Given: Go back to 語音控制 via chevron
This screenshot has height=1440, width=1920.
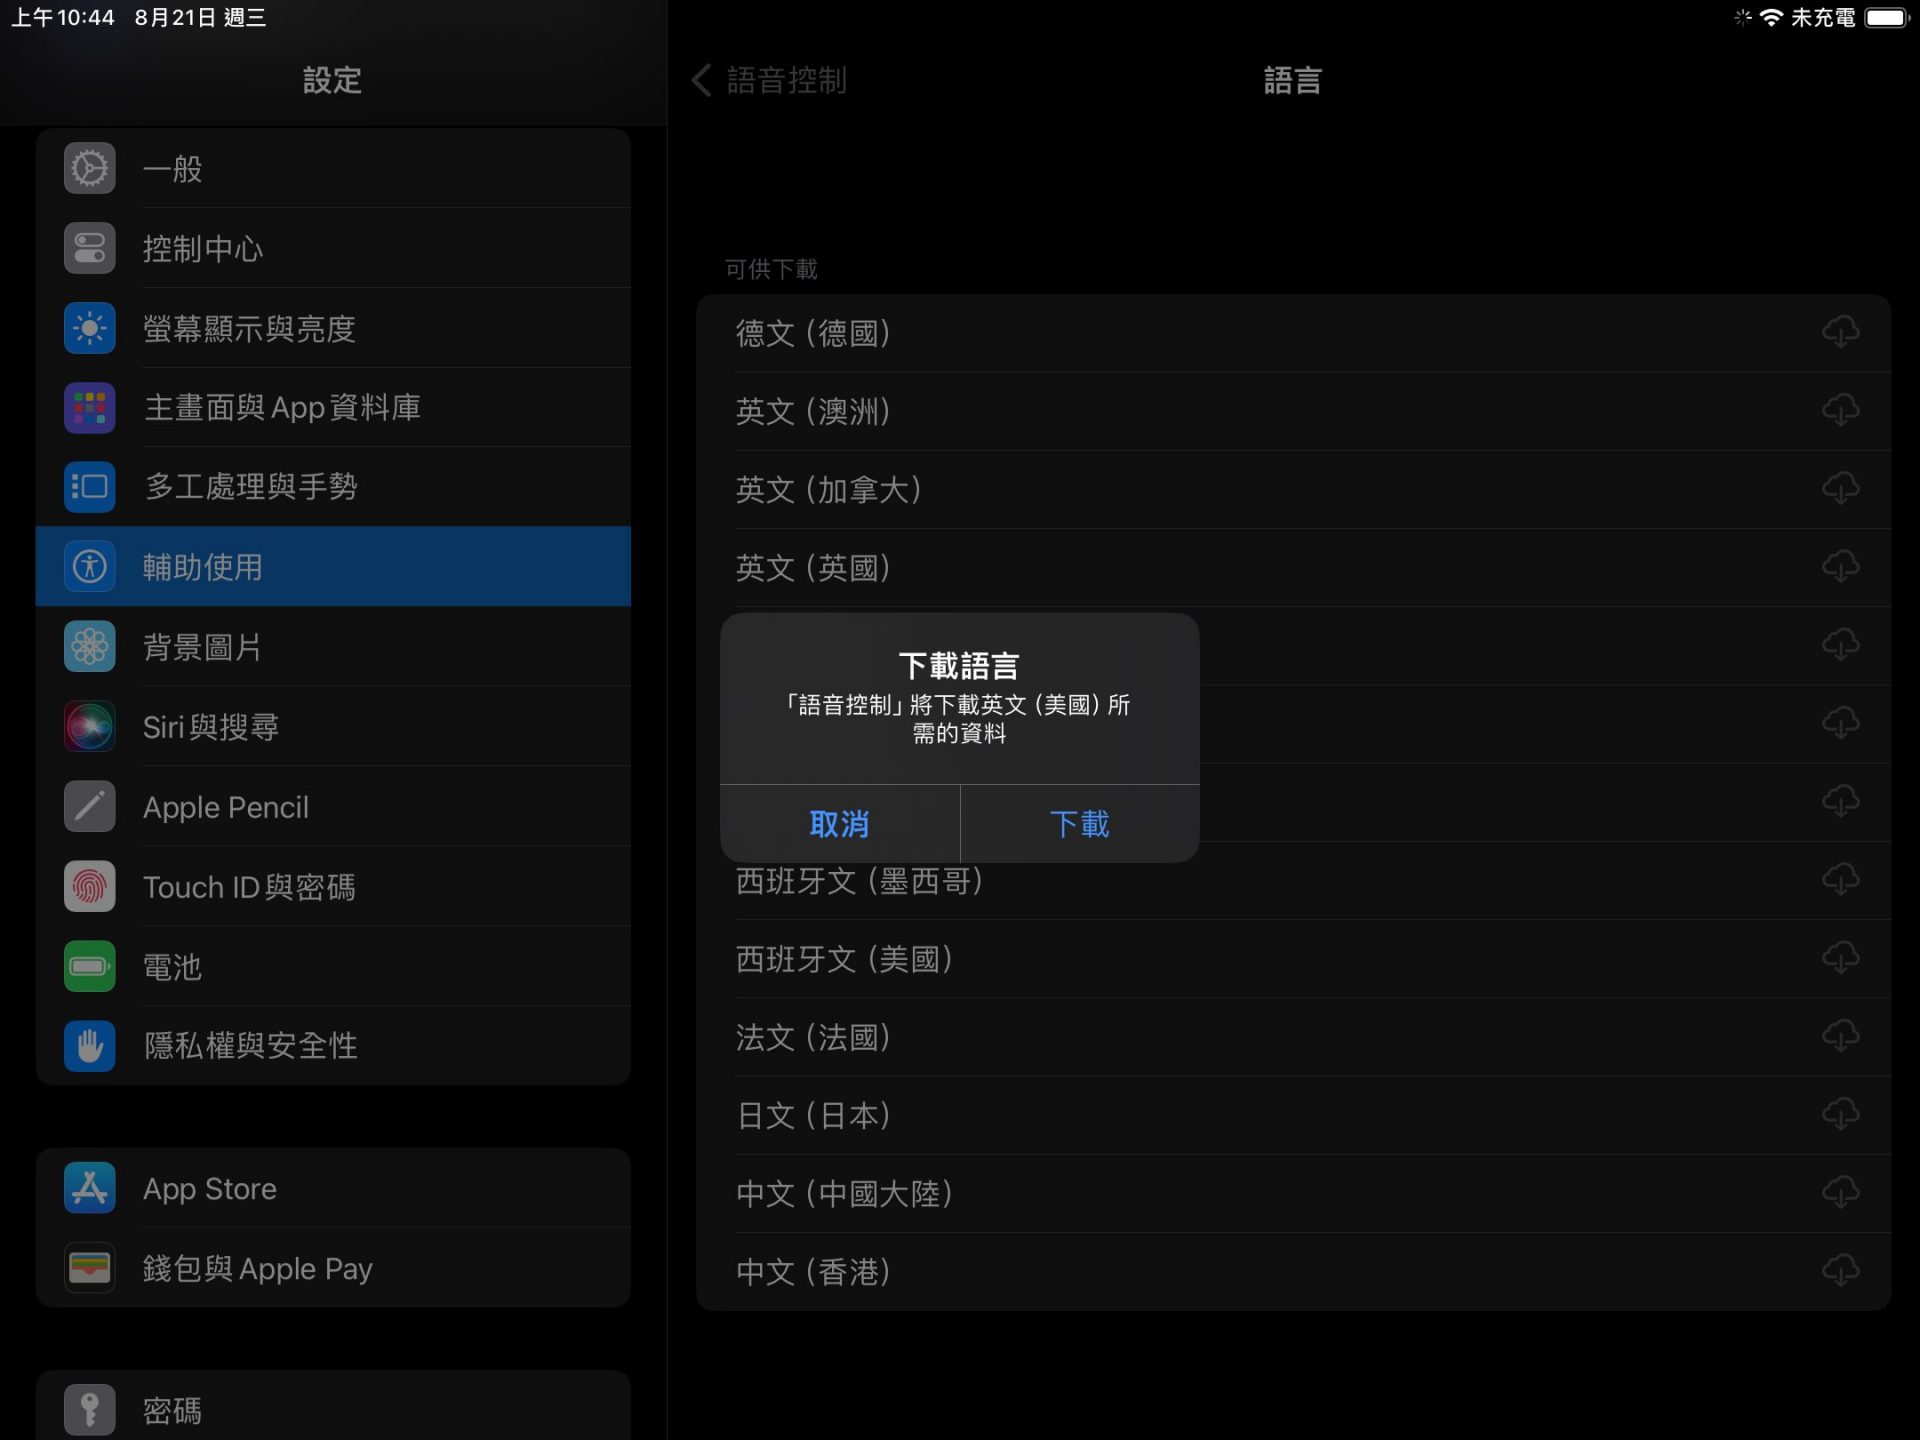Looking at the screenshot, I should point(702,80).
